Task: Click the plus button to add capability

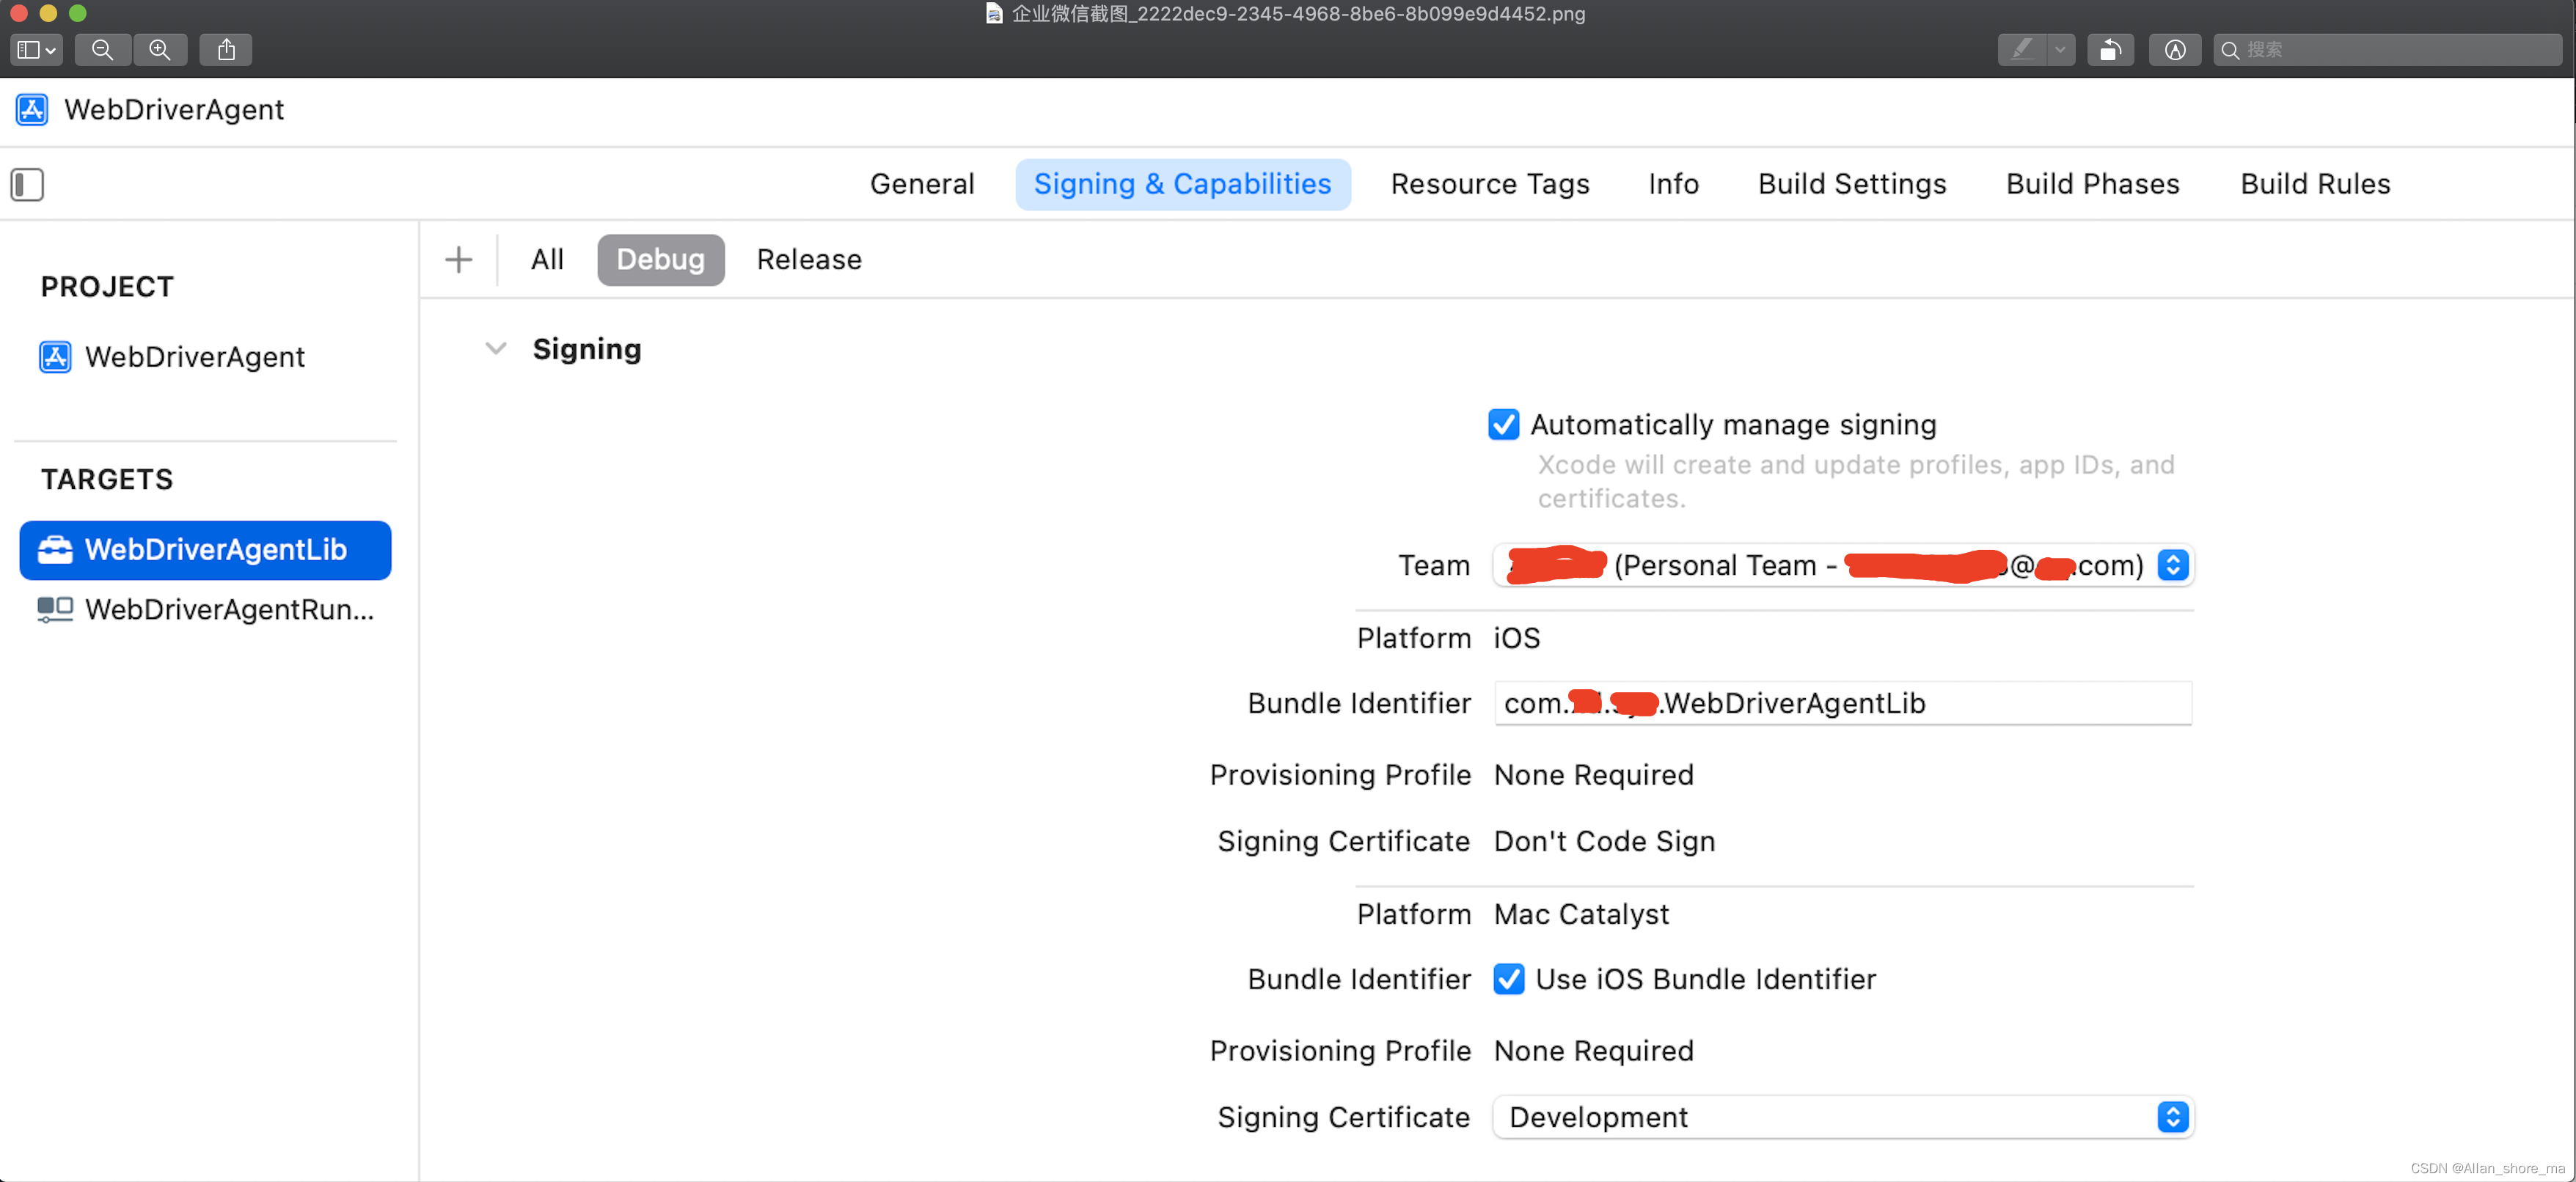Action: point(458,260)
